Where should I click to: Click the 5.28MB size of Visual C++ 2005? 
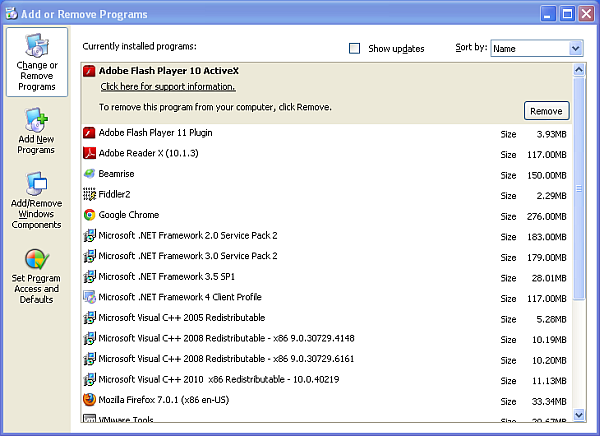click(551, 319)
